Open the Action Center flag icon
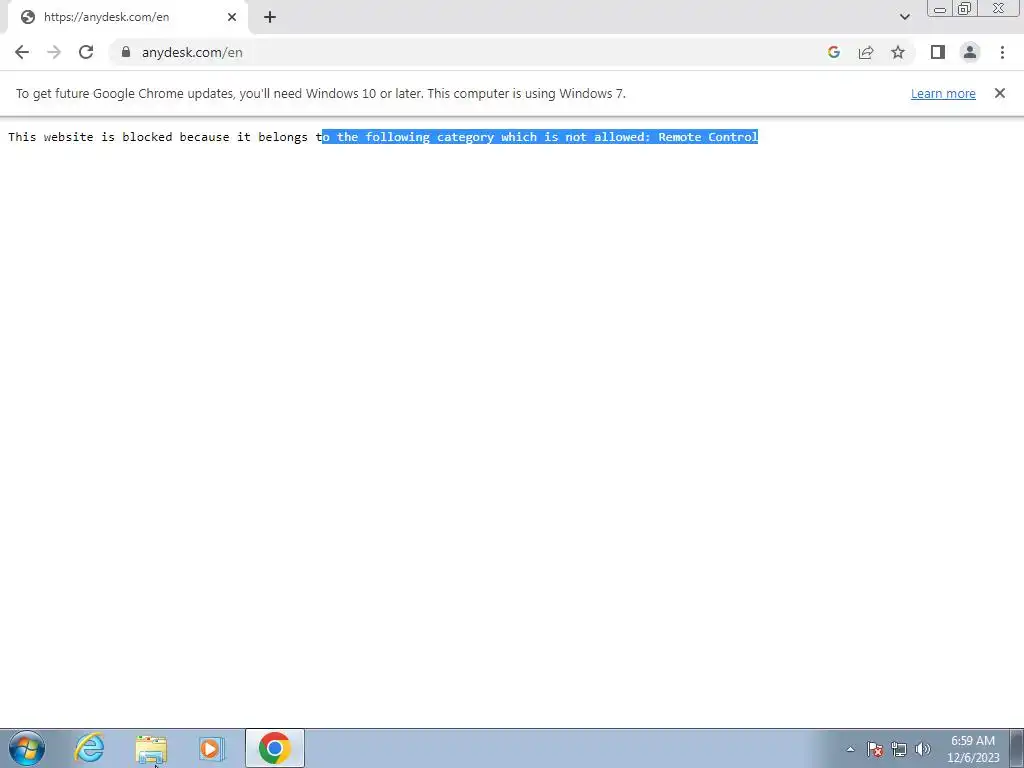 click(x=875, y=749)
